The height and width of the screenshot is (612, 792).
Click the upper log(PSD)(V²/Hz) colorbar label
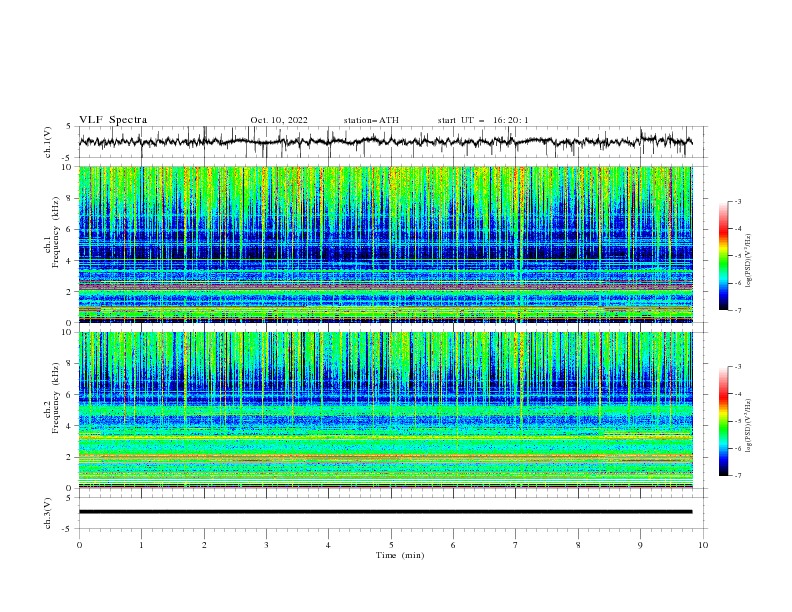click(x=749, y=261)
